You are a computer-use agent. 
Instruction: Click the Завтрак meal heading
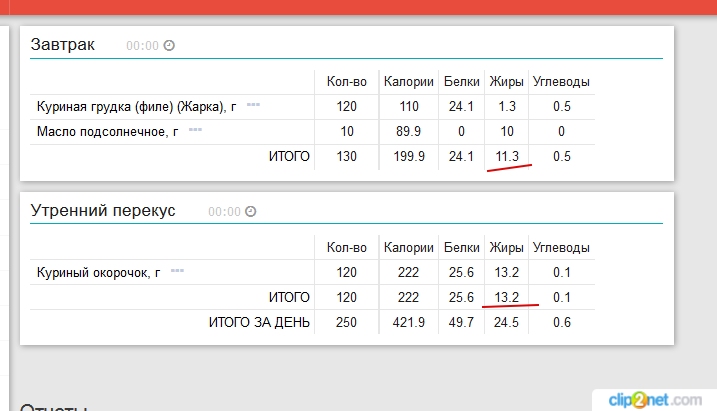pos(63,44)
